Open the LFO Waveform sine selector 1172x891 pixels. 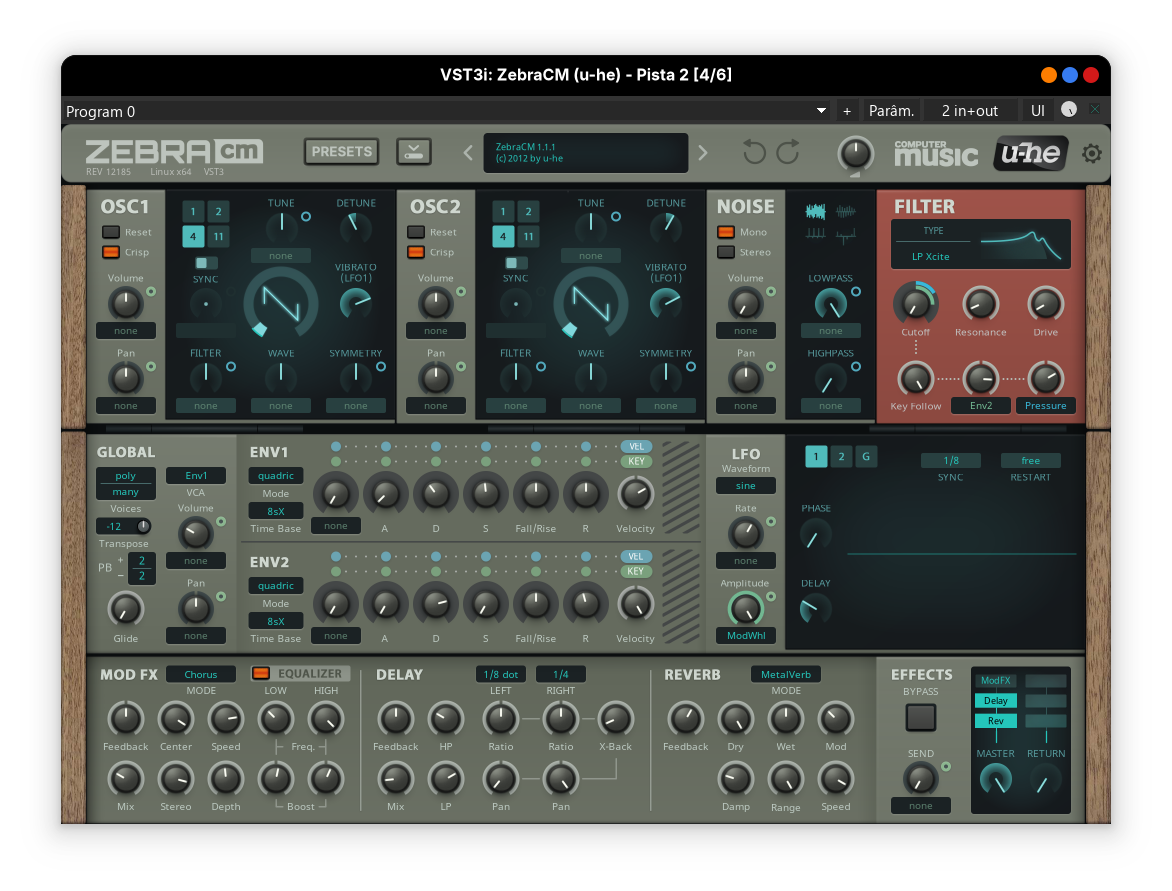pos(745,486)
